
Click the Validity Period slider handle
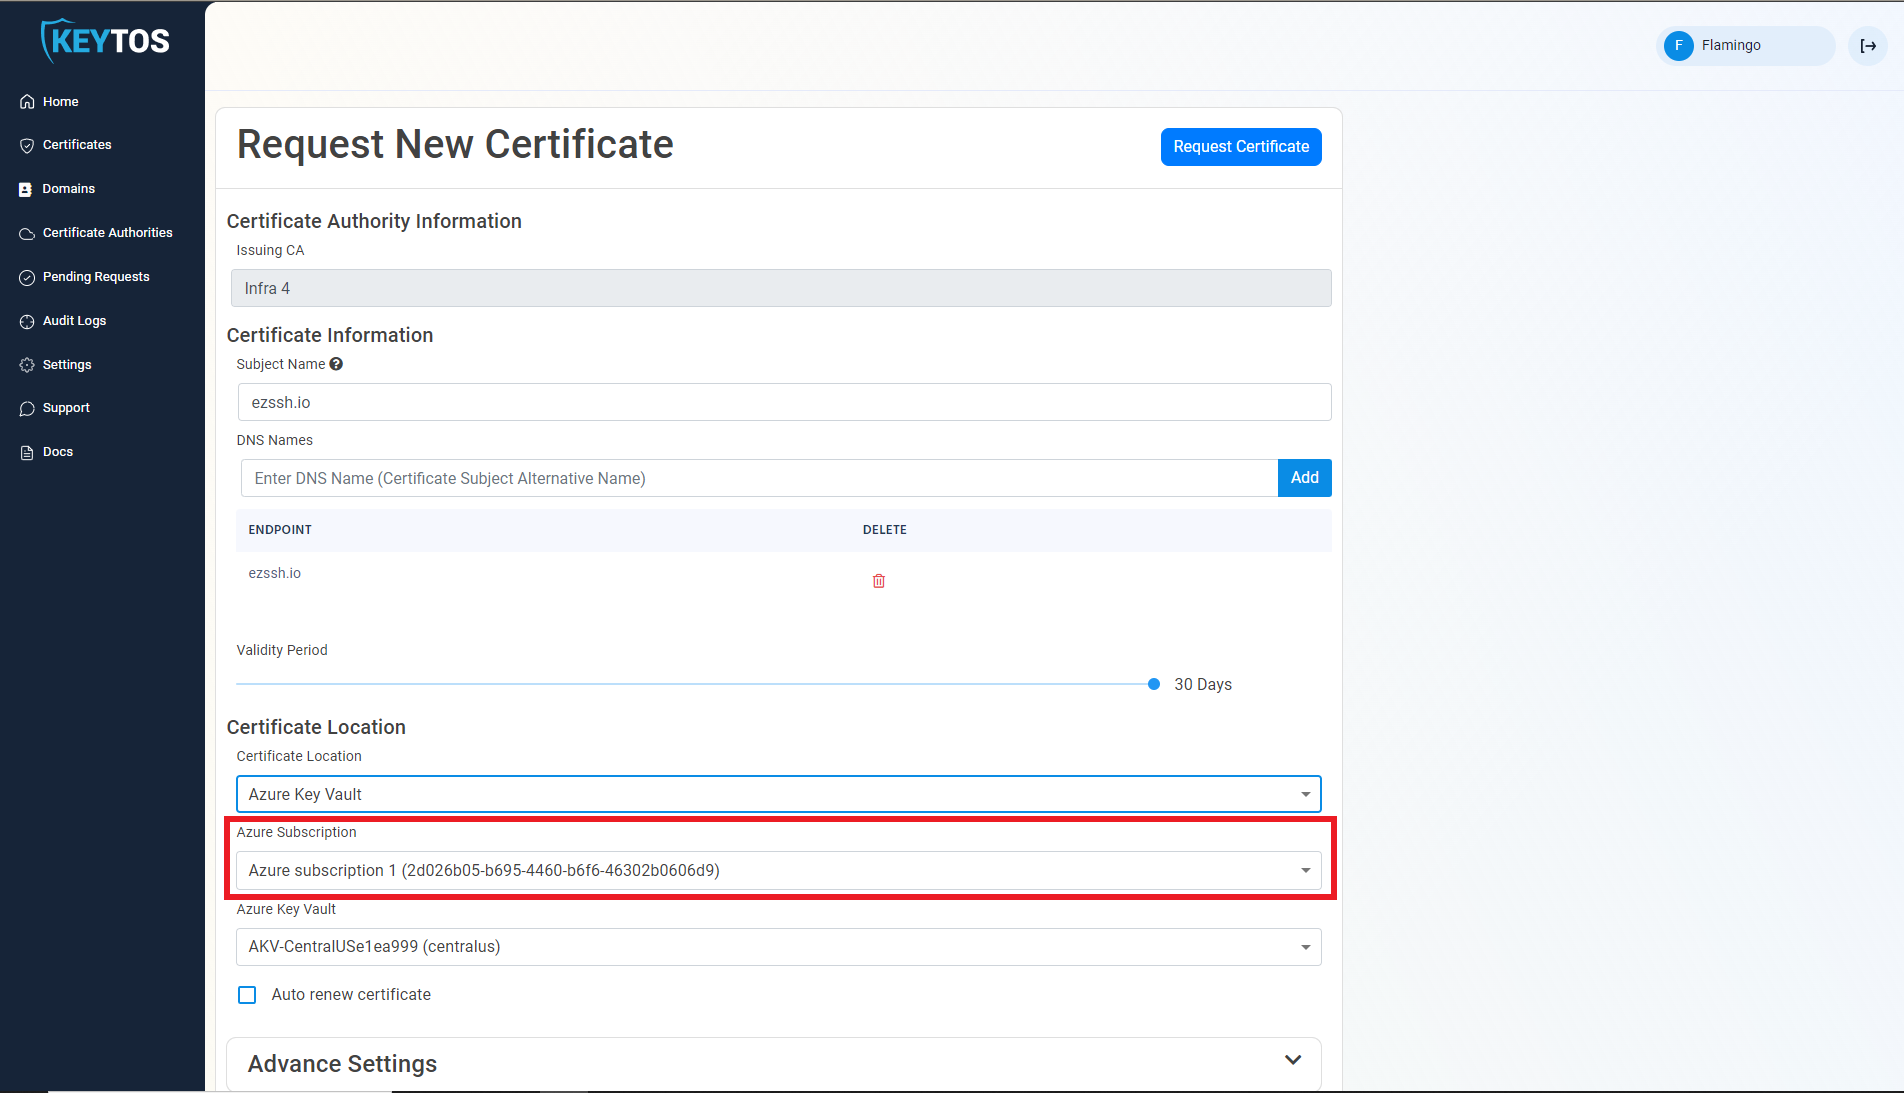pyautogui.click(x=1154, y=684)
